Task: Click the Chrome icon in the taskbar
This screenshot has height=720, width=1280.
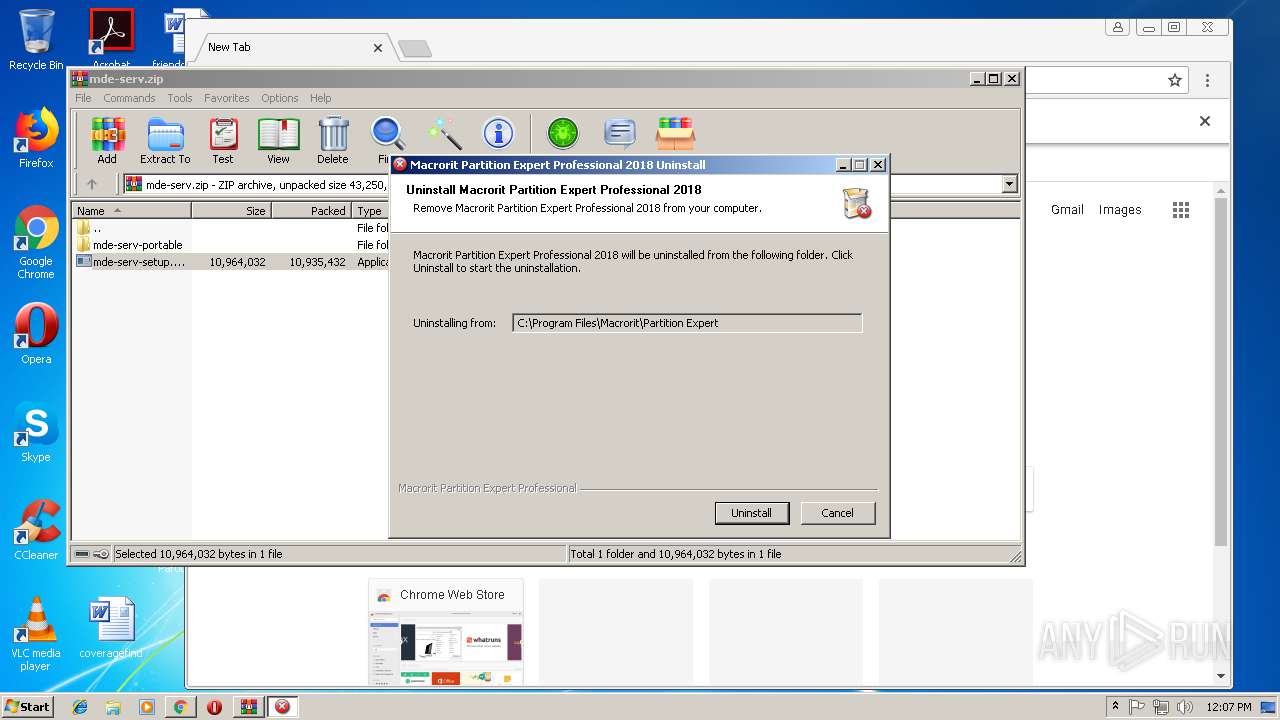Action: point(180,707)
